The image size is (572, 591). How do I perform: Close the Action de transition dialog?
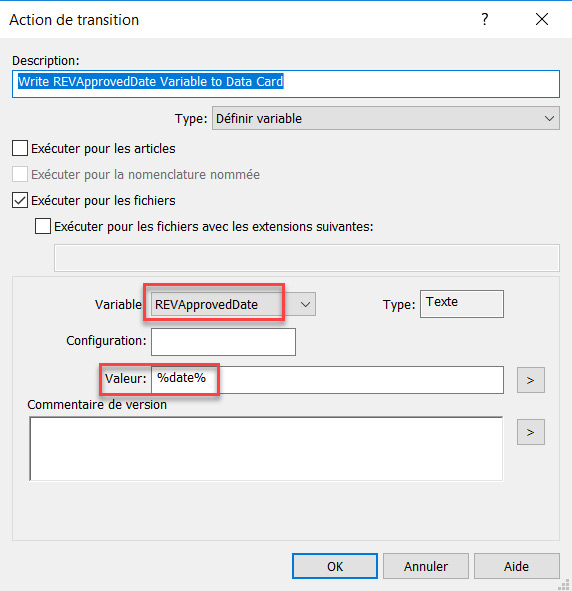tap(541, 19)
